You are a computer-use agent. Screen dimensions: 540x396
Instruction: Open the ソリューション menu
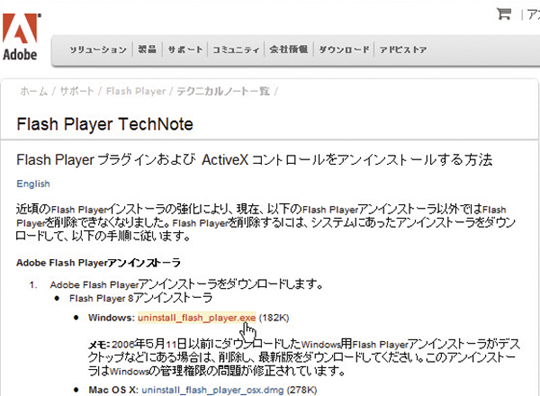coord(98,50)
